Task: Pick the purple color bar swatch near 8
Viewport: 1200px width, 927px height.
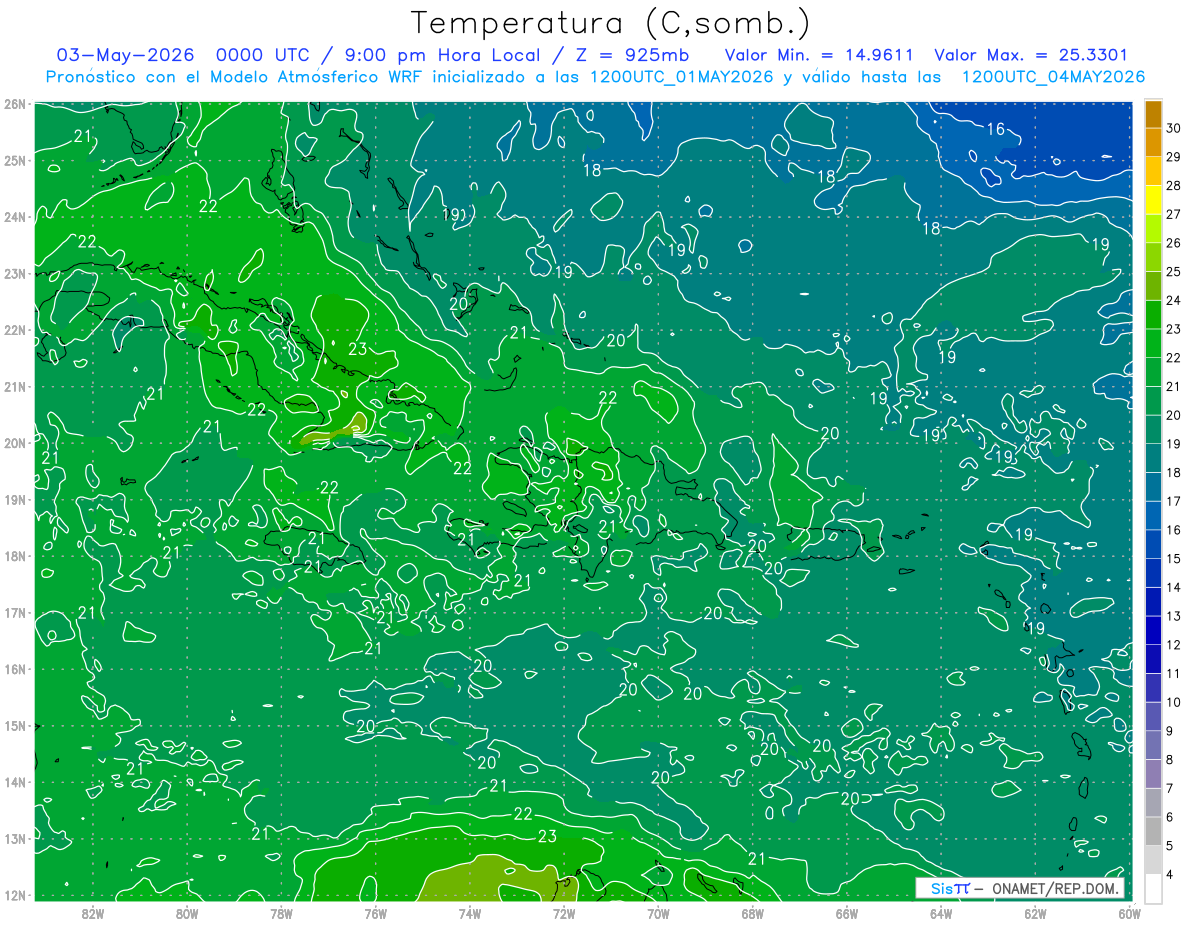Action: 1153,773
